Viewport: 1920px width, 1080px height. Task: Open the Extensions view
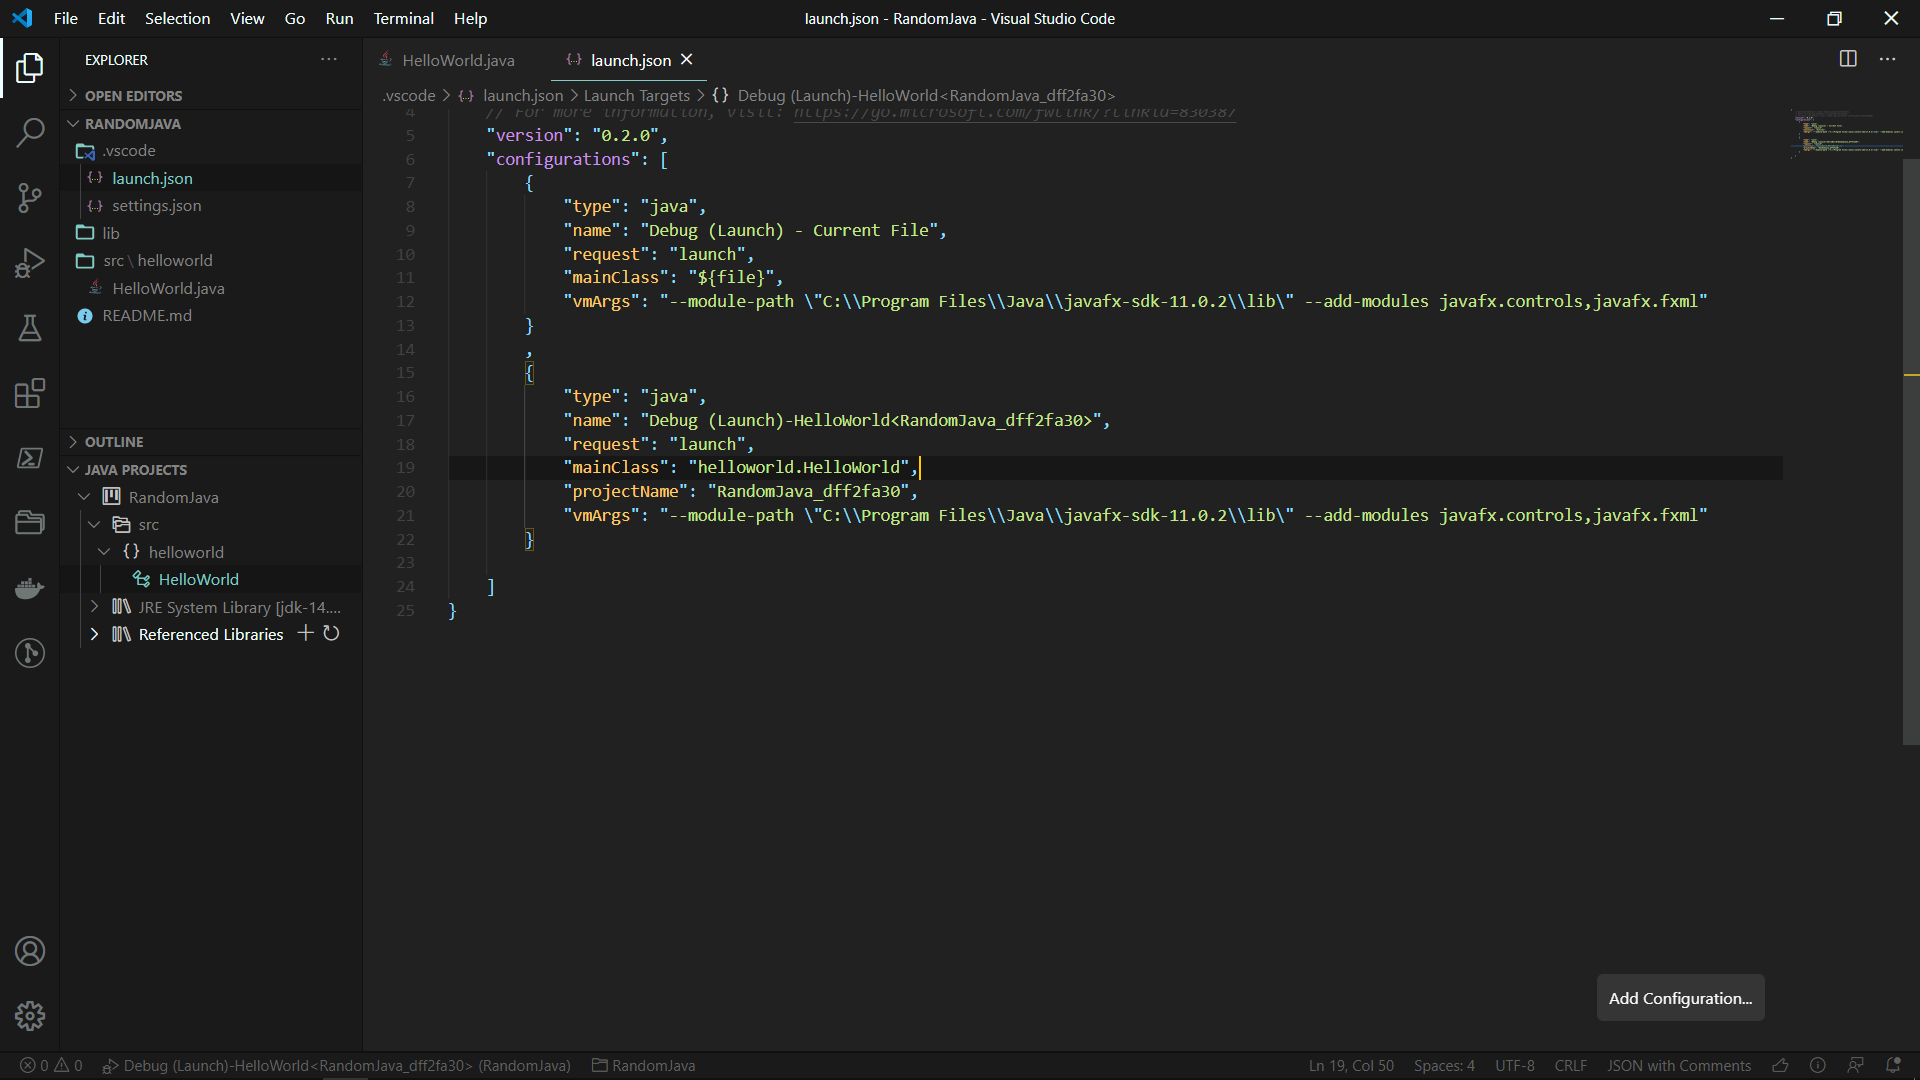(x=30, y=393)
